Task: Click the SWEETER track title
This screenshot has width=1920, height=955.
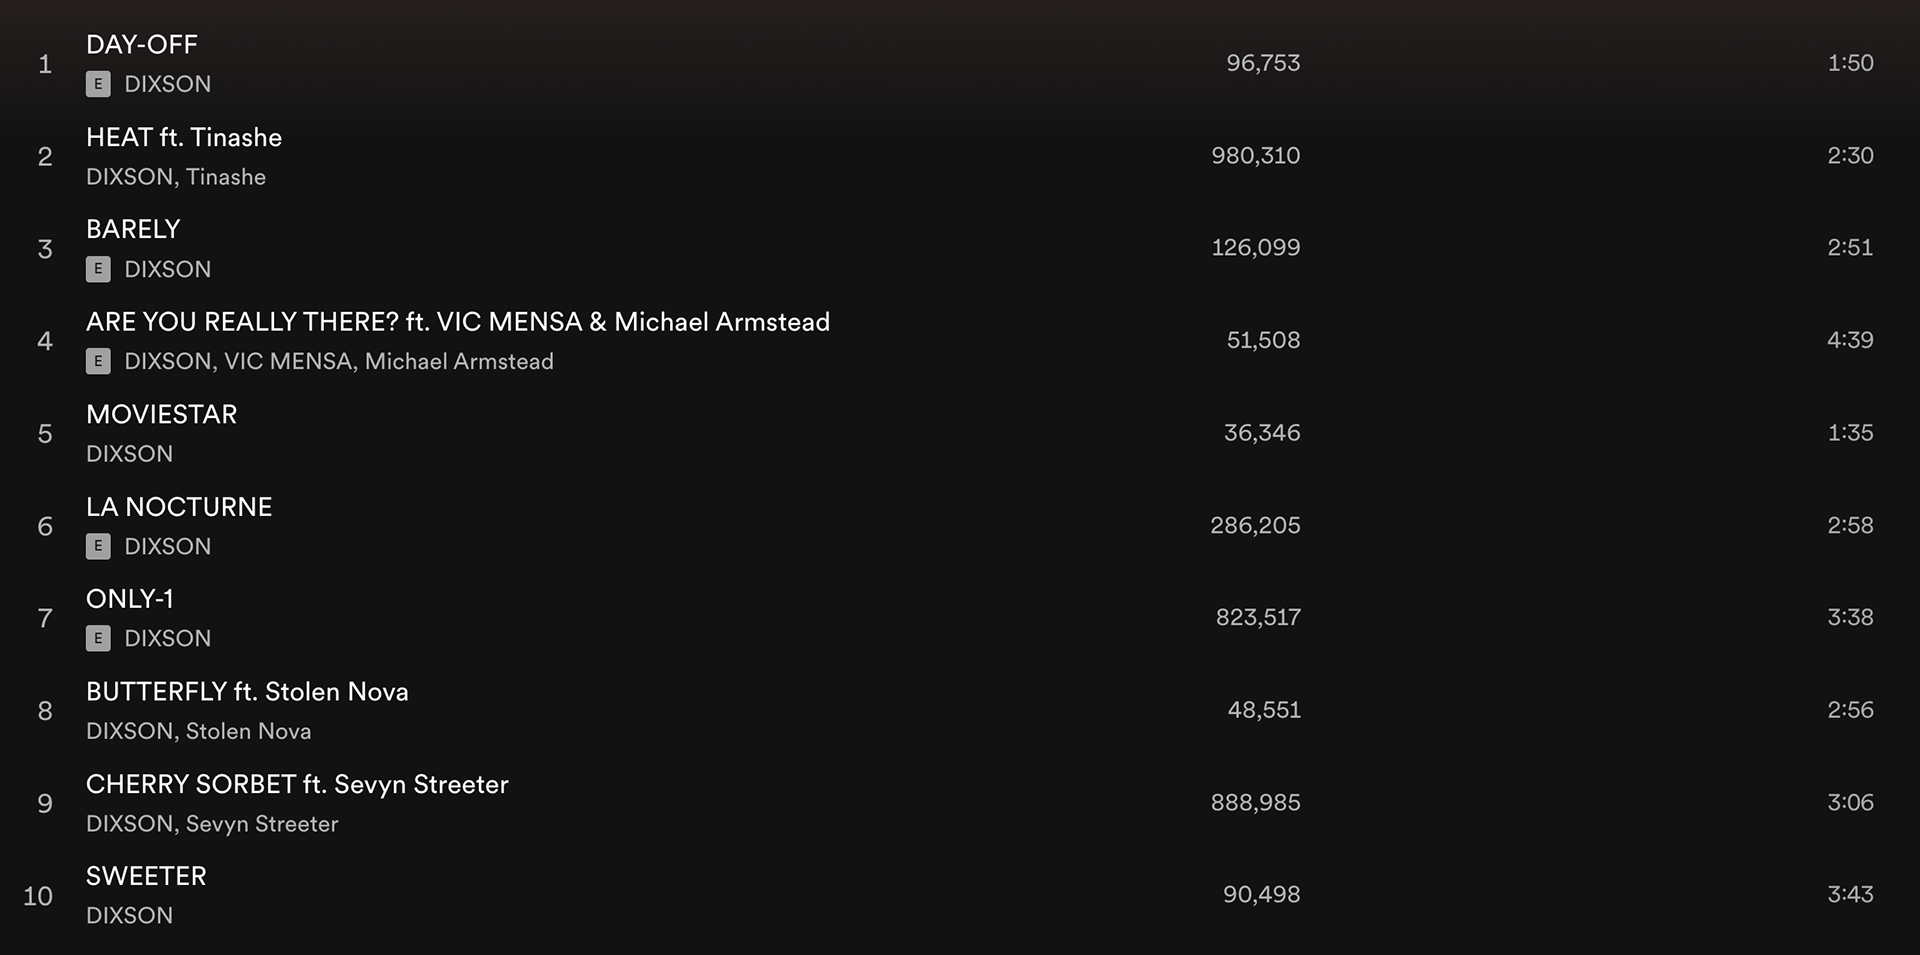Action: click(146, 876)
